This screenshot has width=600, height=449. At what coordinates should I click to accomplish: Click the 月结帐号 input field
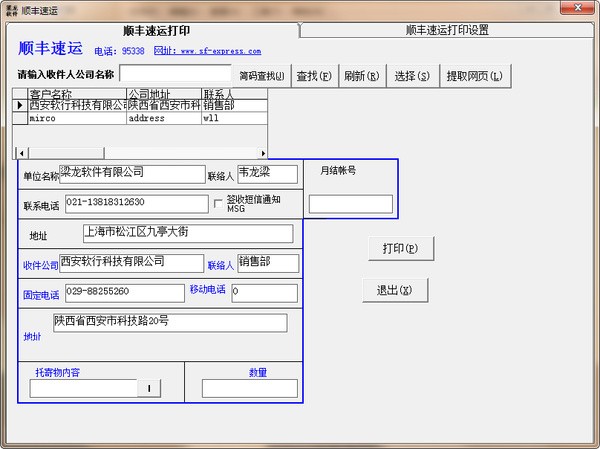[351, 204]
